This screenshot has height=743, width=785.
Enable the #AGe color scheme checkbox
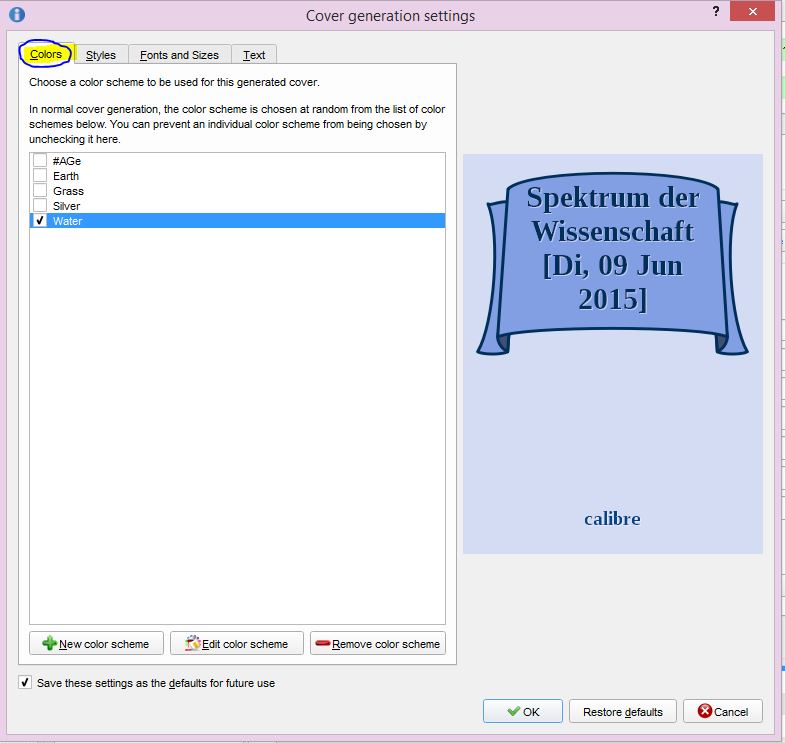point(40,161)
